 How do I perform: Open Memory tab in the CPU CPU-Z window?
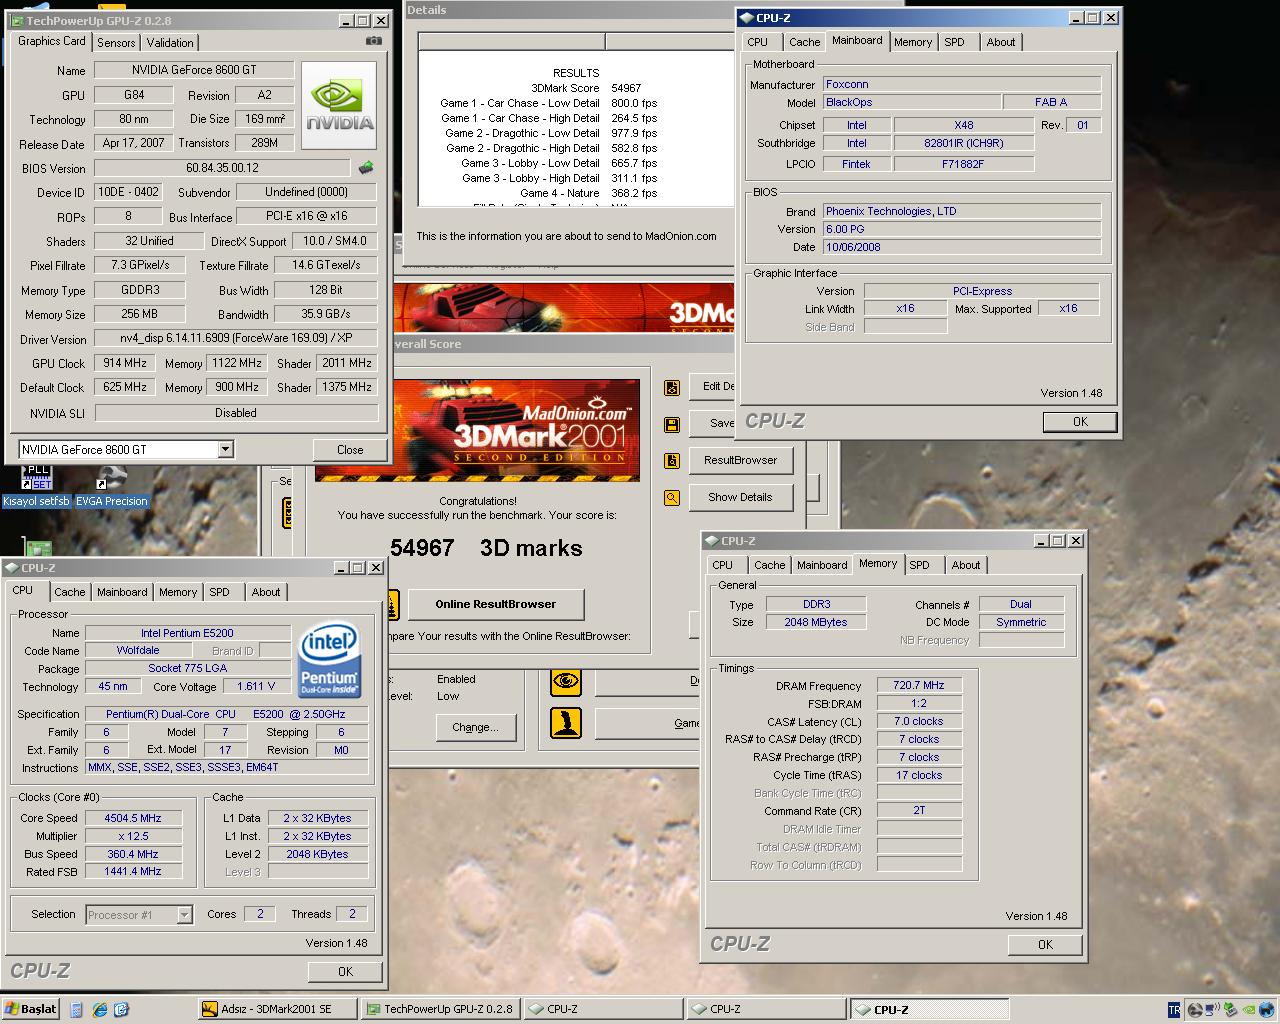click(x=178, y=592)
